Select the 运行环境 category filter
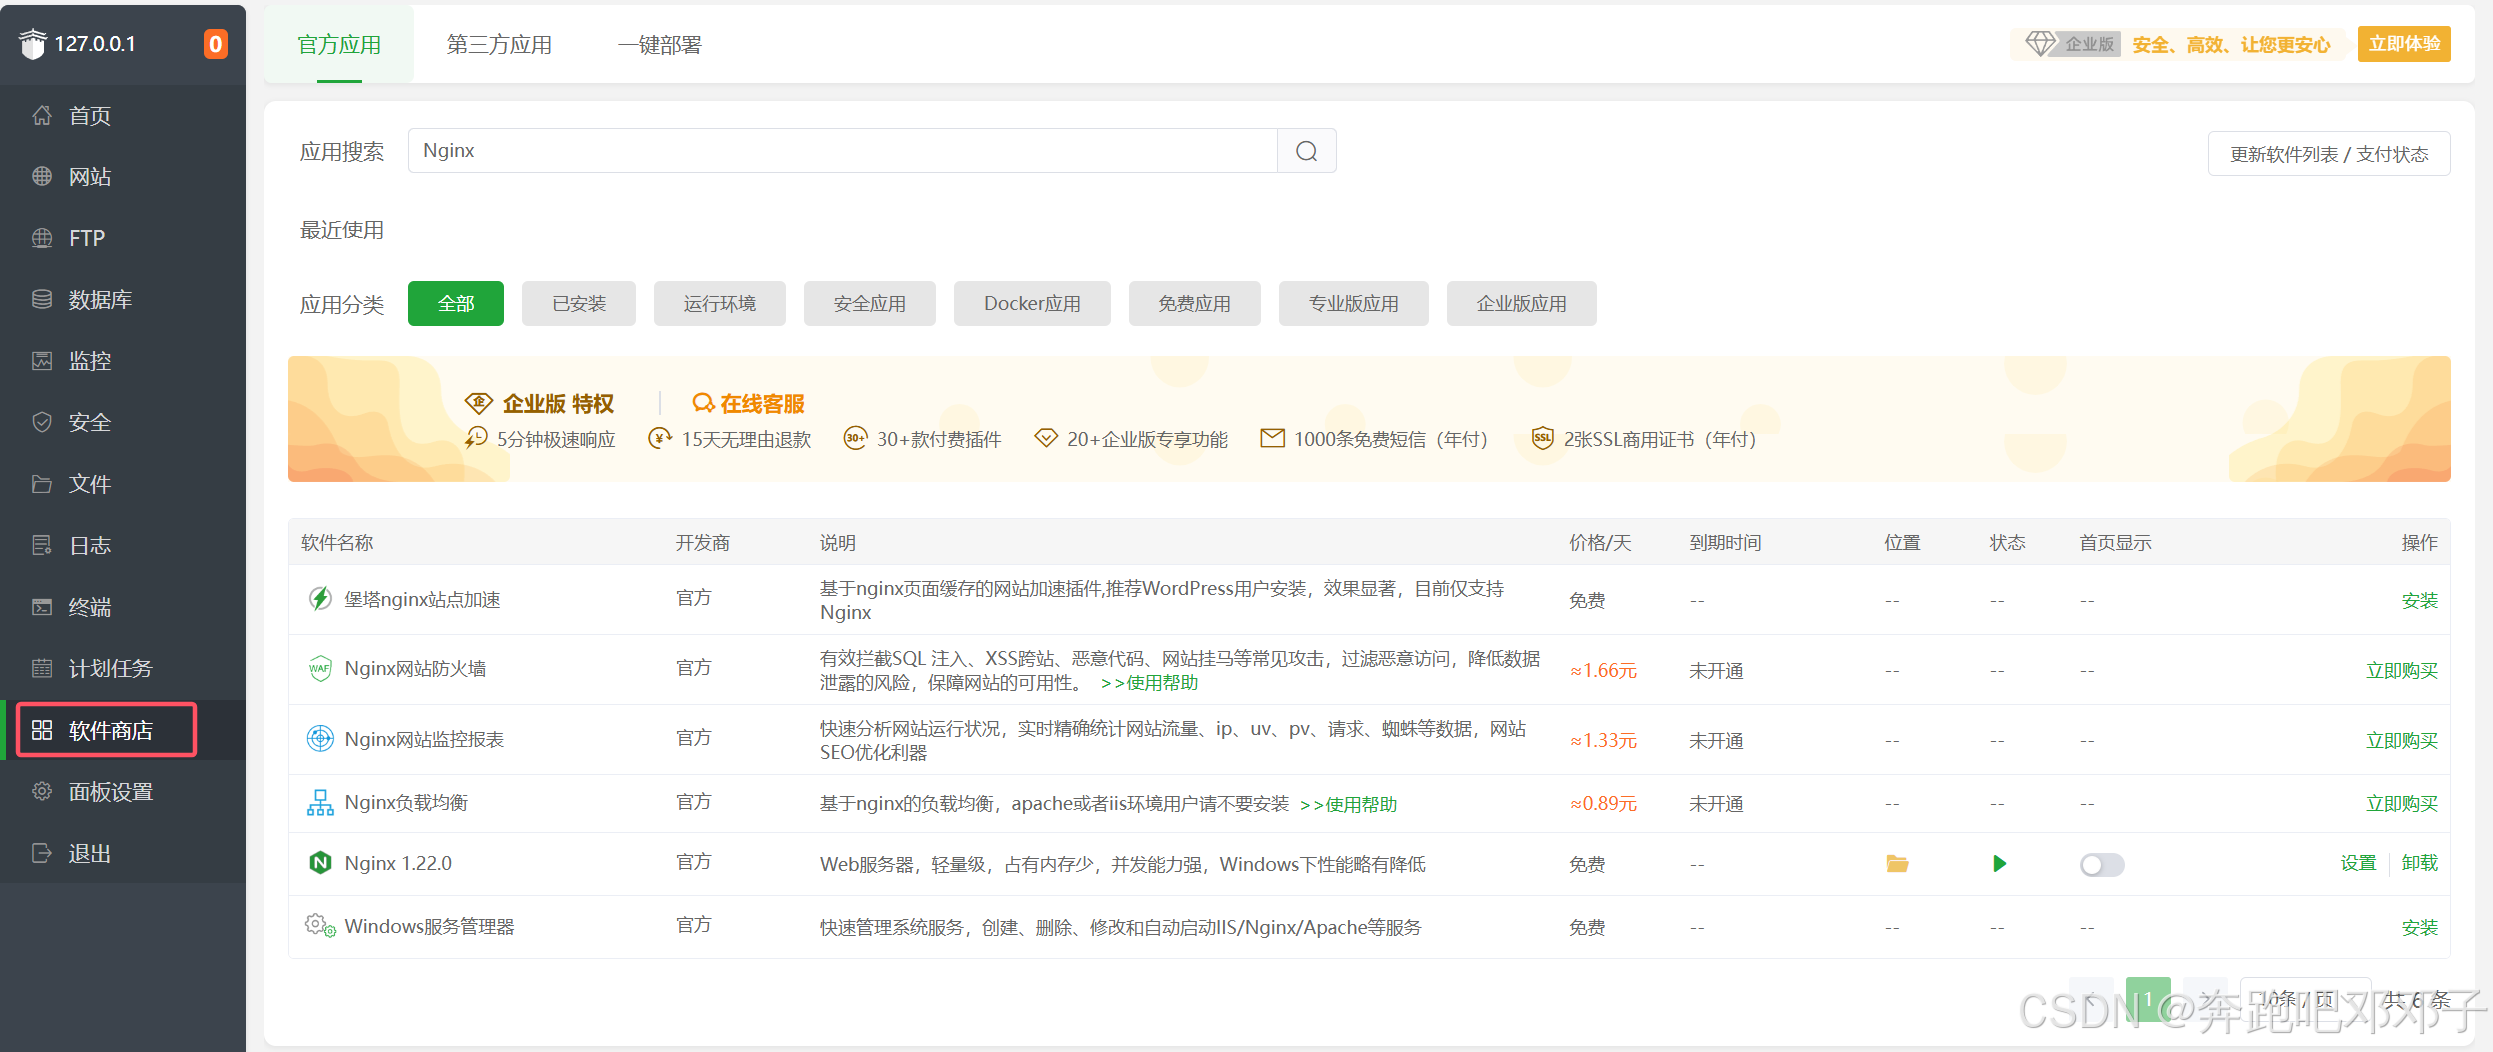 pyautogui.click(x=720, y=304)
